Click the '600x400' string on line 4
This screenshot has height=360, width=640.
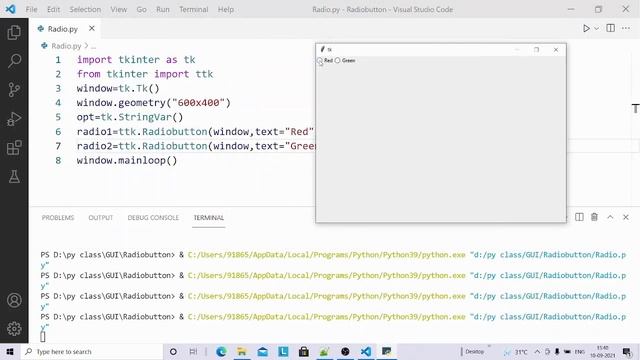coord(198,103)
